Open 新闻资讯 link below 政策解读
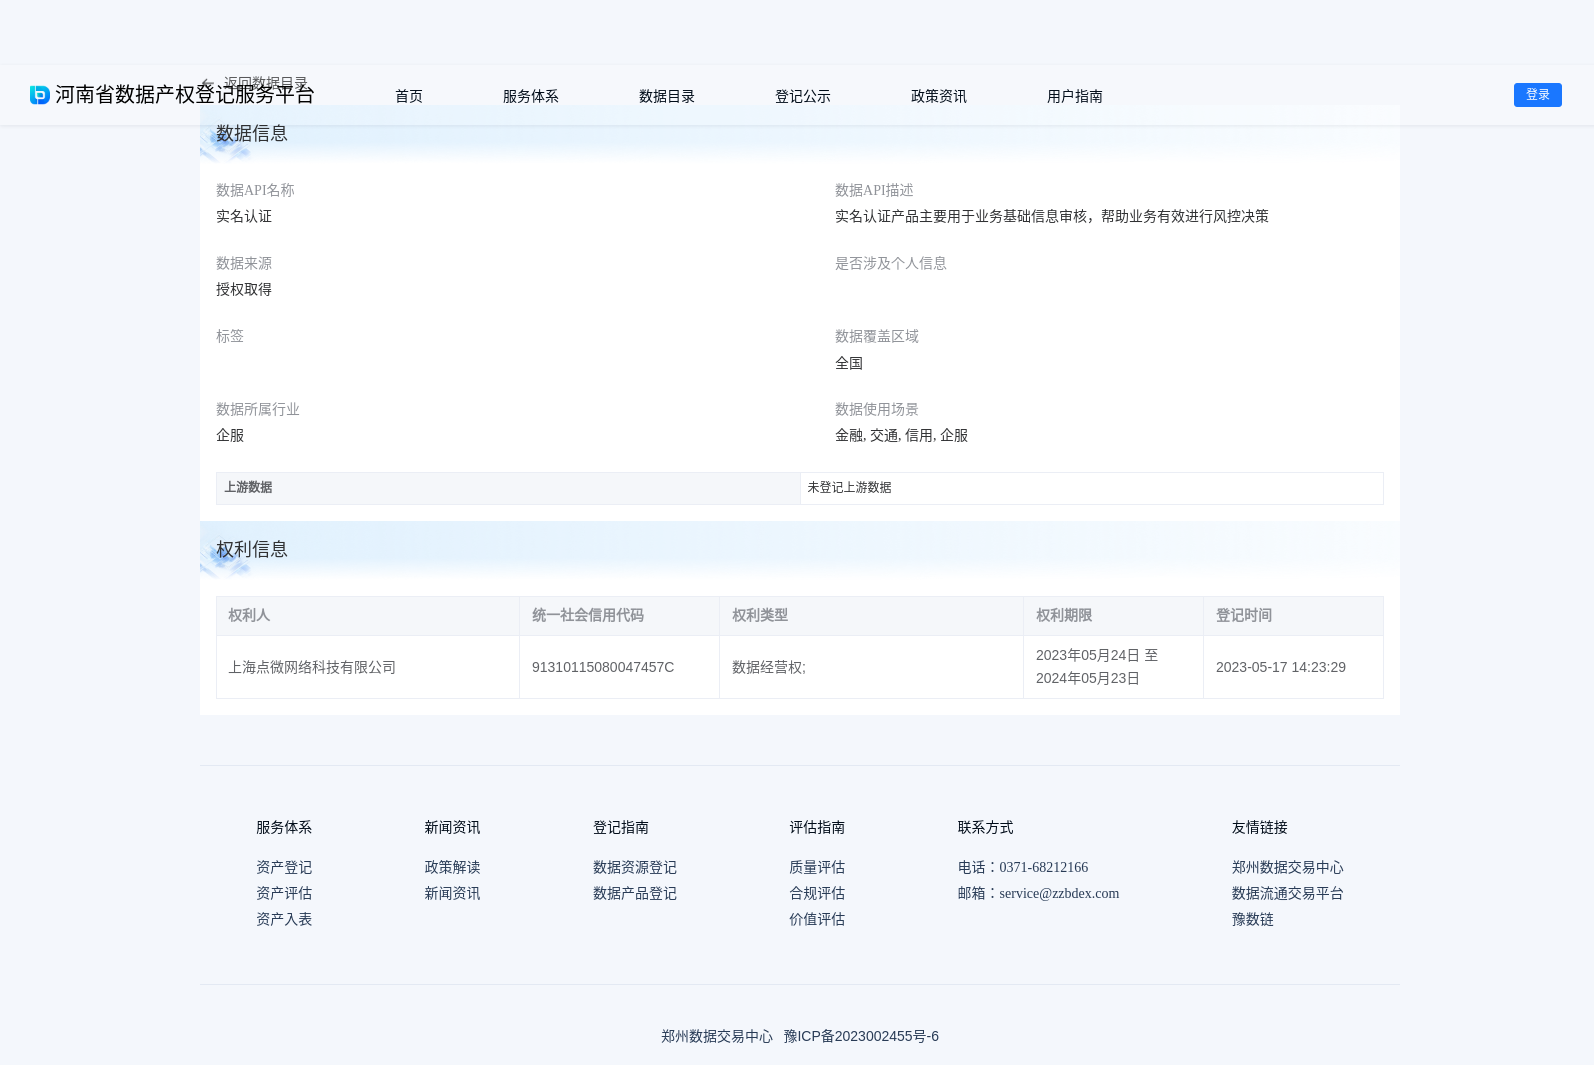The width and height of the screenshot is (1594, 1065). (x=452, y=893)
